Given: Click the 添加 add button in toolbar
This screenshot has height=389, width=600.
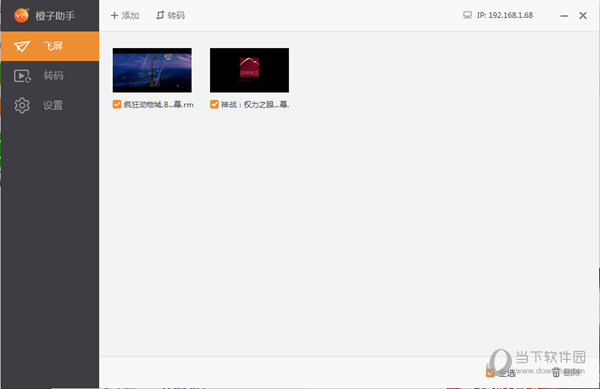Looking at the screenshot, I should pyautogui.click(x=125, y=15).
